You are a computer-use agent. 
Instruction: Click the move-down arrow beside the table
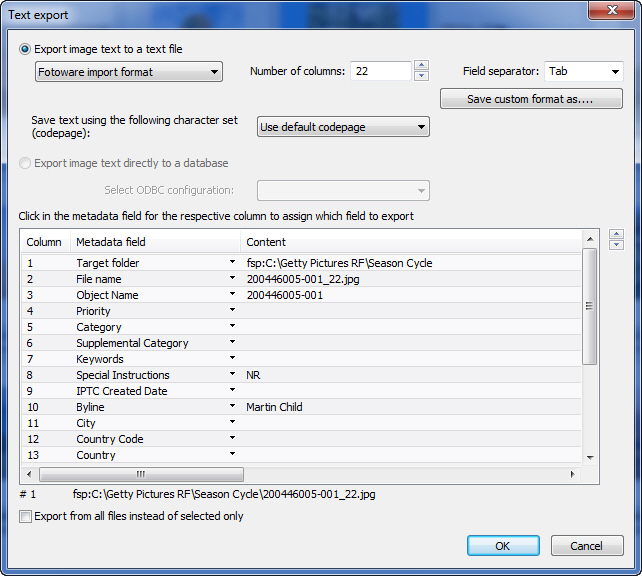(616, 245)
